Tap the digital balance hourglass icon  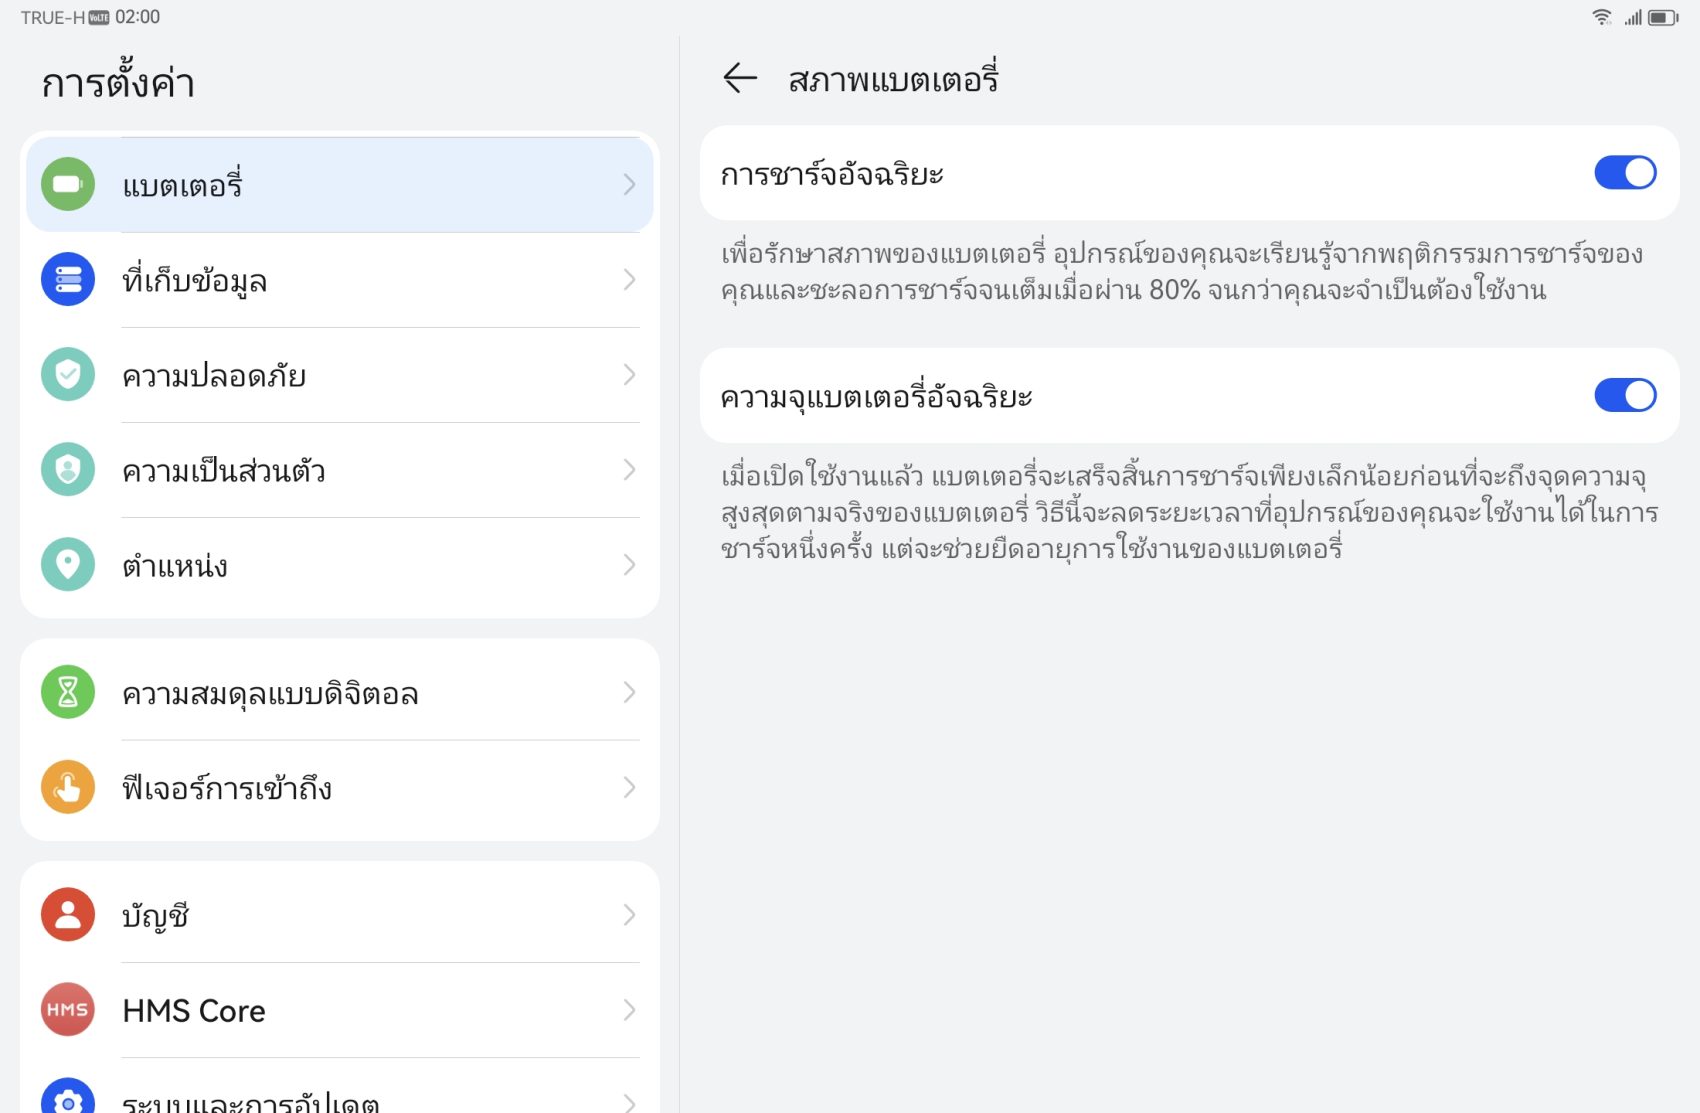point(68,692)
